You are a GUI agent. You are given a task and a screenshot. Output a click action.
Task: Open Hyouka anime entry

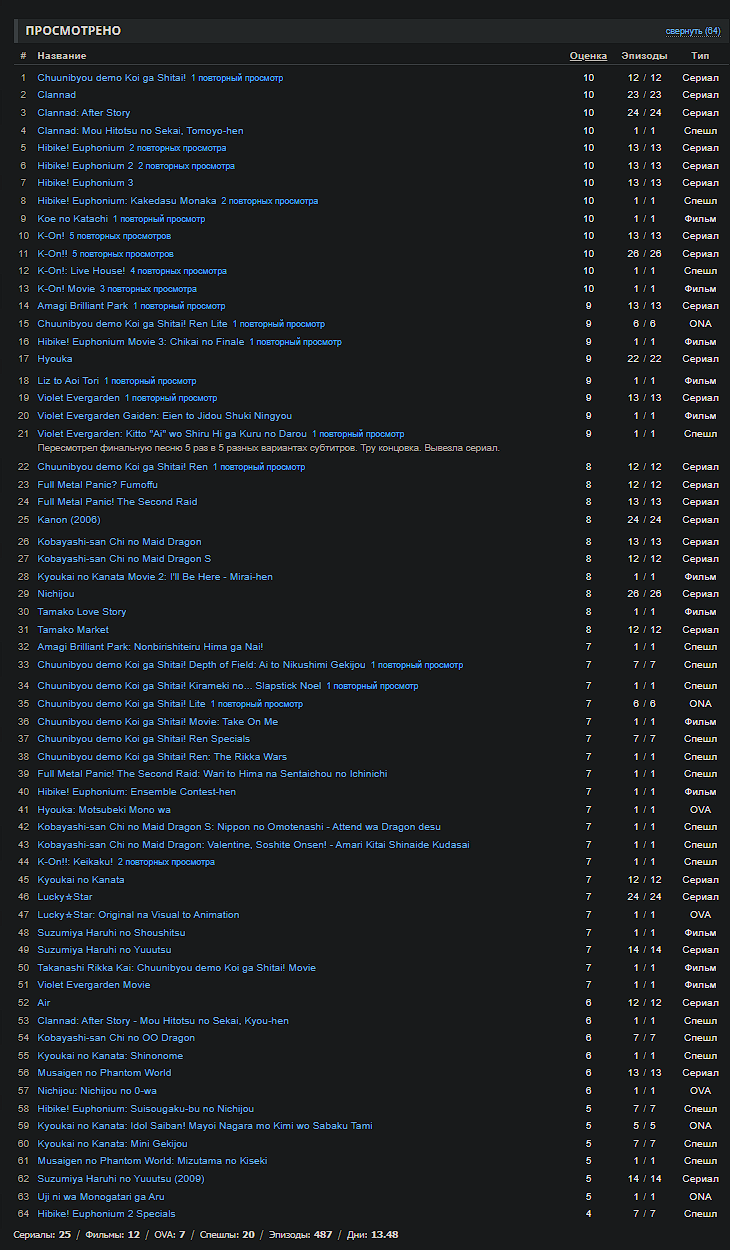[x=55, y=359]
